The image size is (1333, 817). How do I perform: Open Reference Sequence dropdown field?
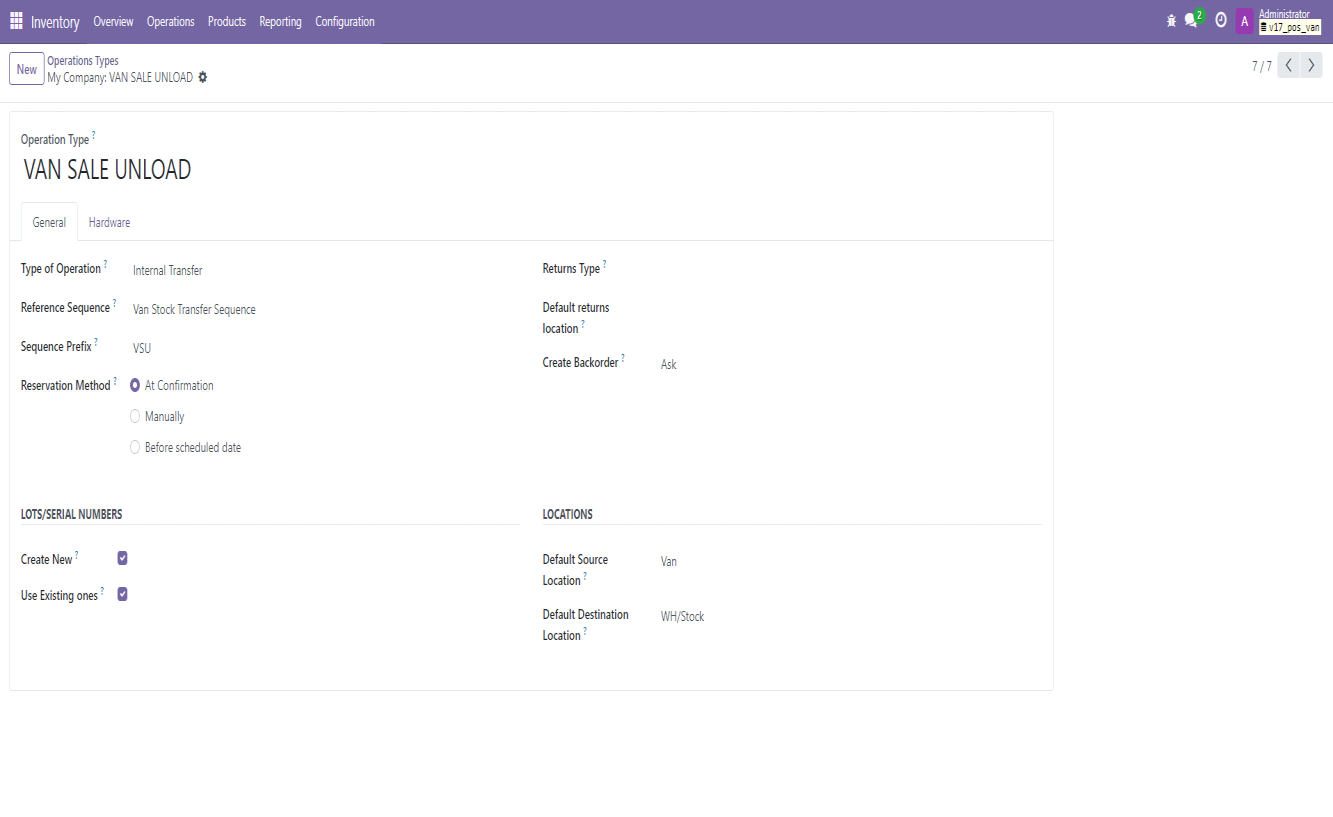(x=325, y=310)
